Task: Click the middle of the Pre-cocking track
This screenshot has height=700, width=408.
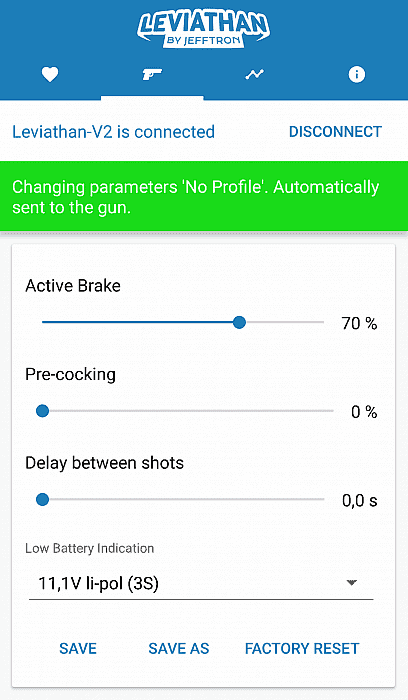Action: click(x=188, y=411)
